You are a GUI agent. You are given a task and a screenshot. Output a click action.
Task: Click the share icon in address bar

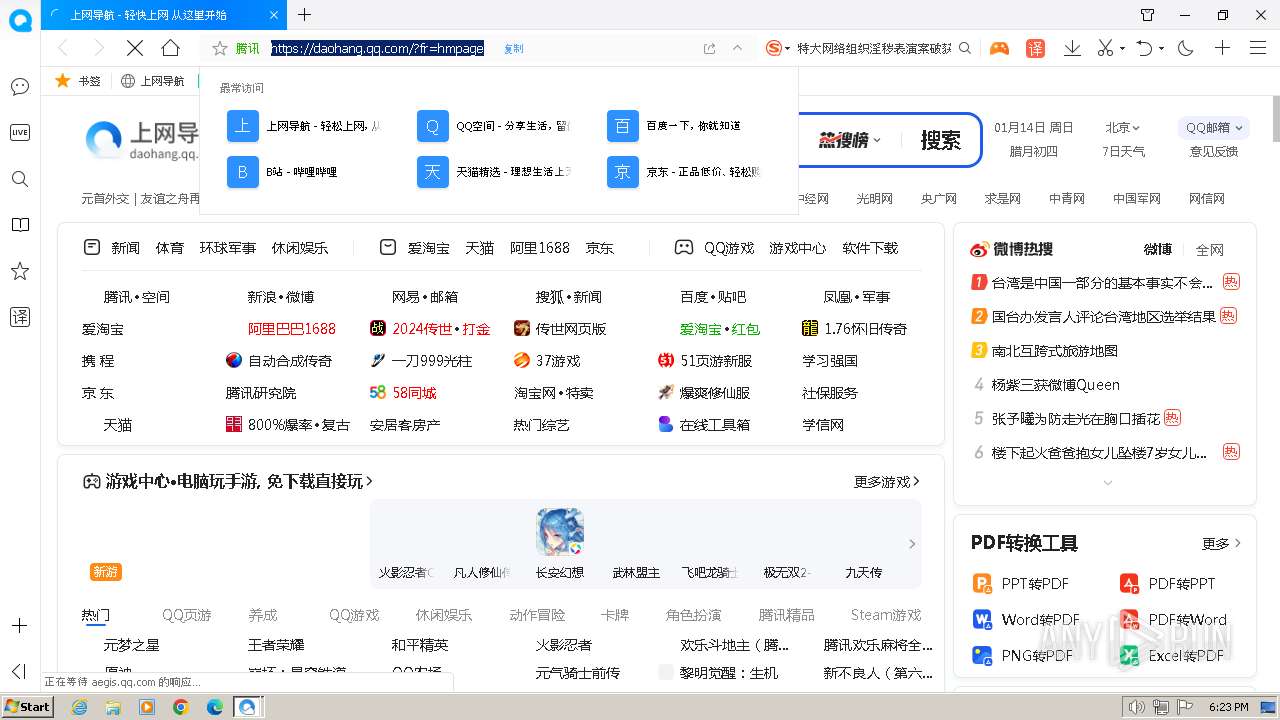(709, 48)
